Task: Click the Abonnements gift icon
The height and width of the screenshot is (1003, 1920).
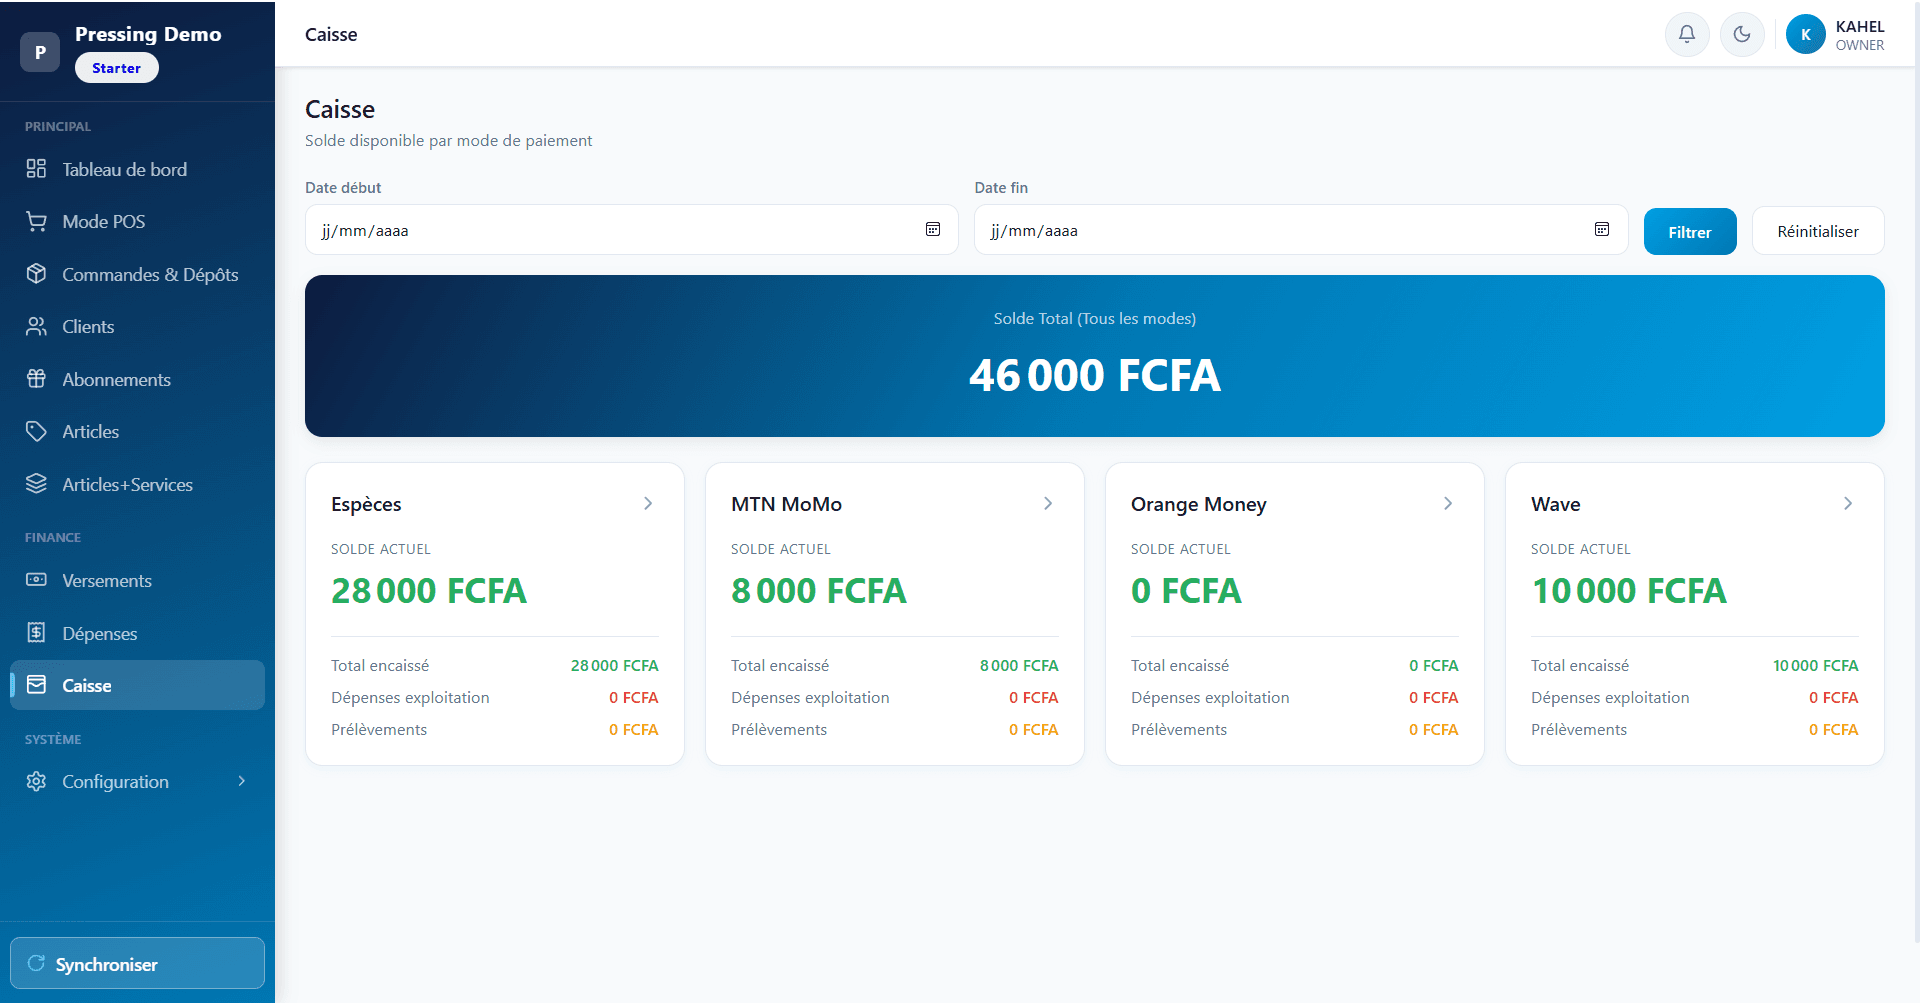Action: pyautogui.click(x=36, y=379)
